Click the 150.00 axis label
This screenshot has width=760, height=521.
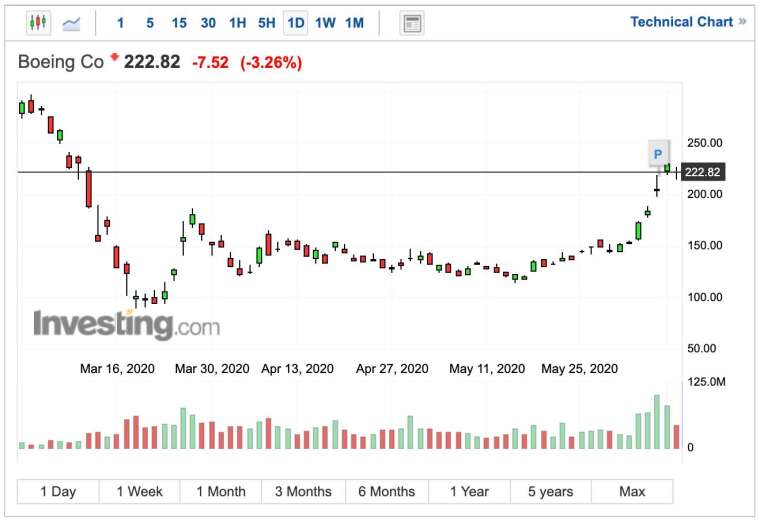click(x=704, y=245)
